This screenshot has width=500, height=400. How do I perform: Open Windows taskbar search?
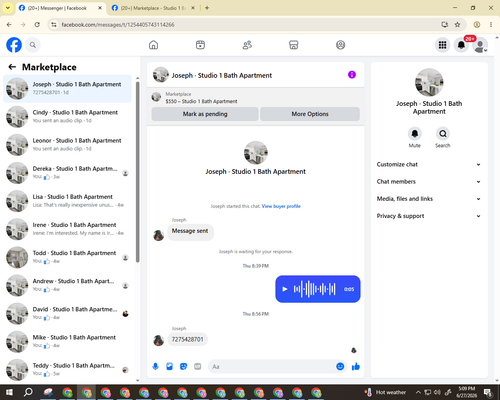28,392
